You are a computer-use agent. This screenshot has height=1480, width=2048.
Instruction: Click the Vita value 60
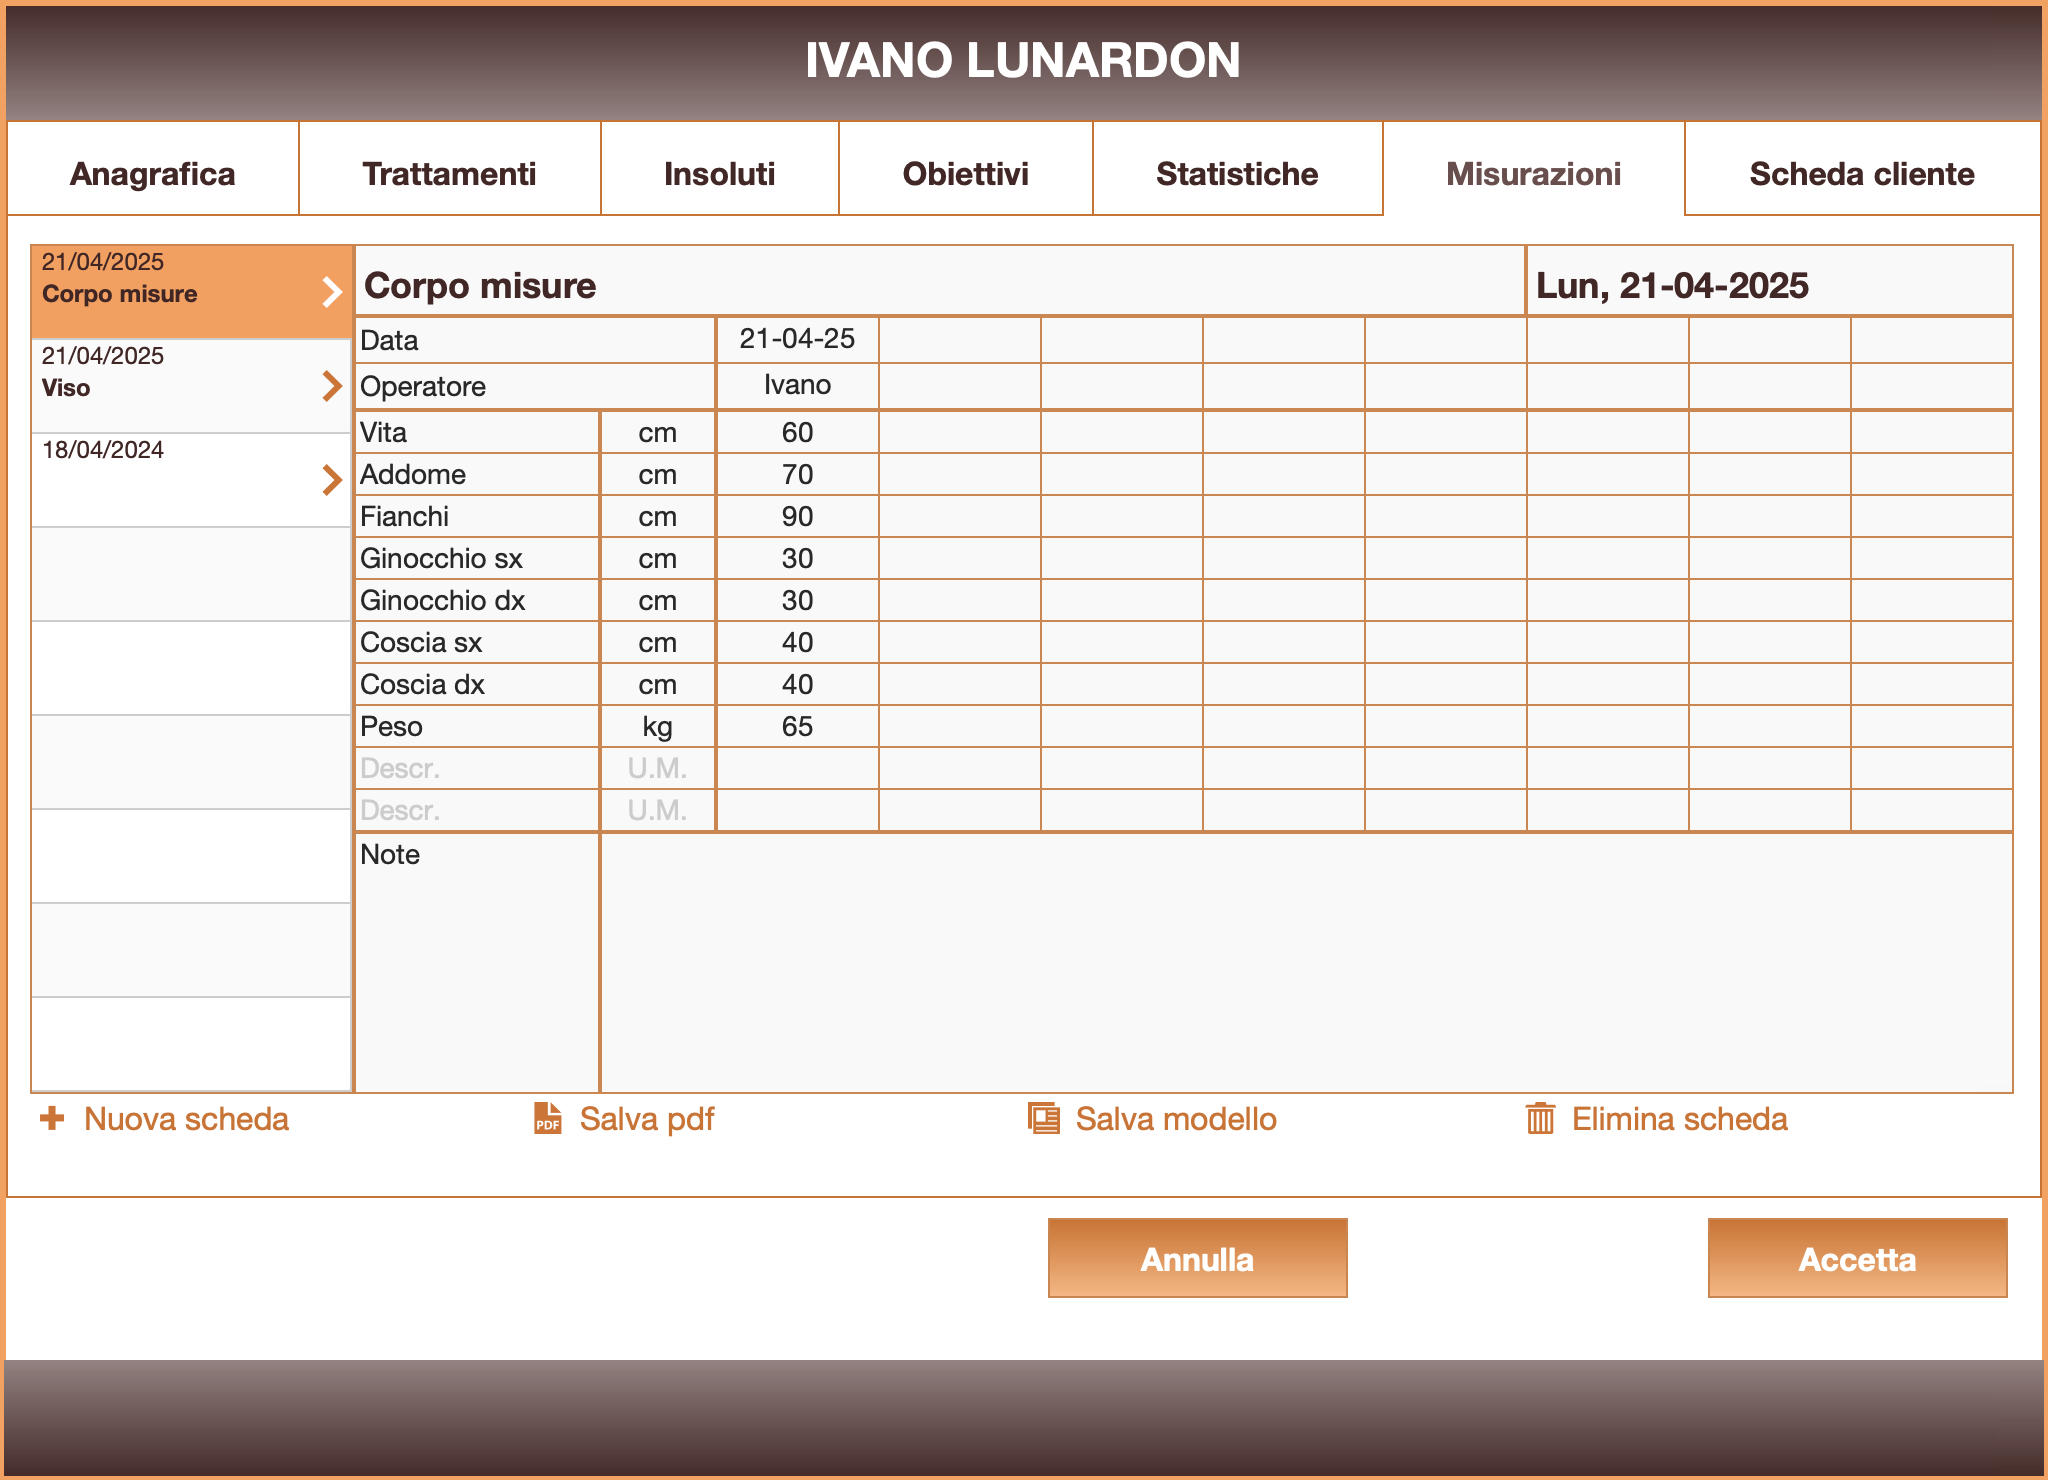click(797, 432)
